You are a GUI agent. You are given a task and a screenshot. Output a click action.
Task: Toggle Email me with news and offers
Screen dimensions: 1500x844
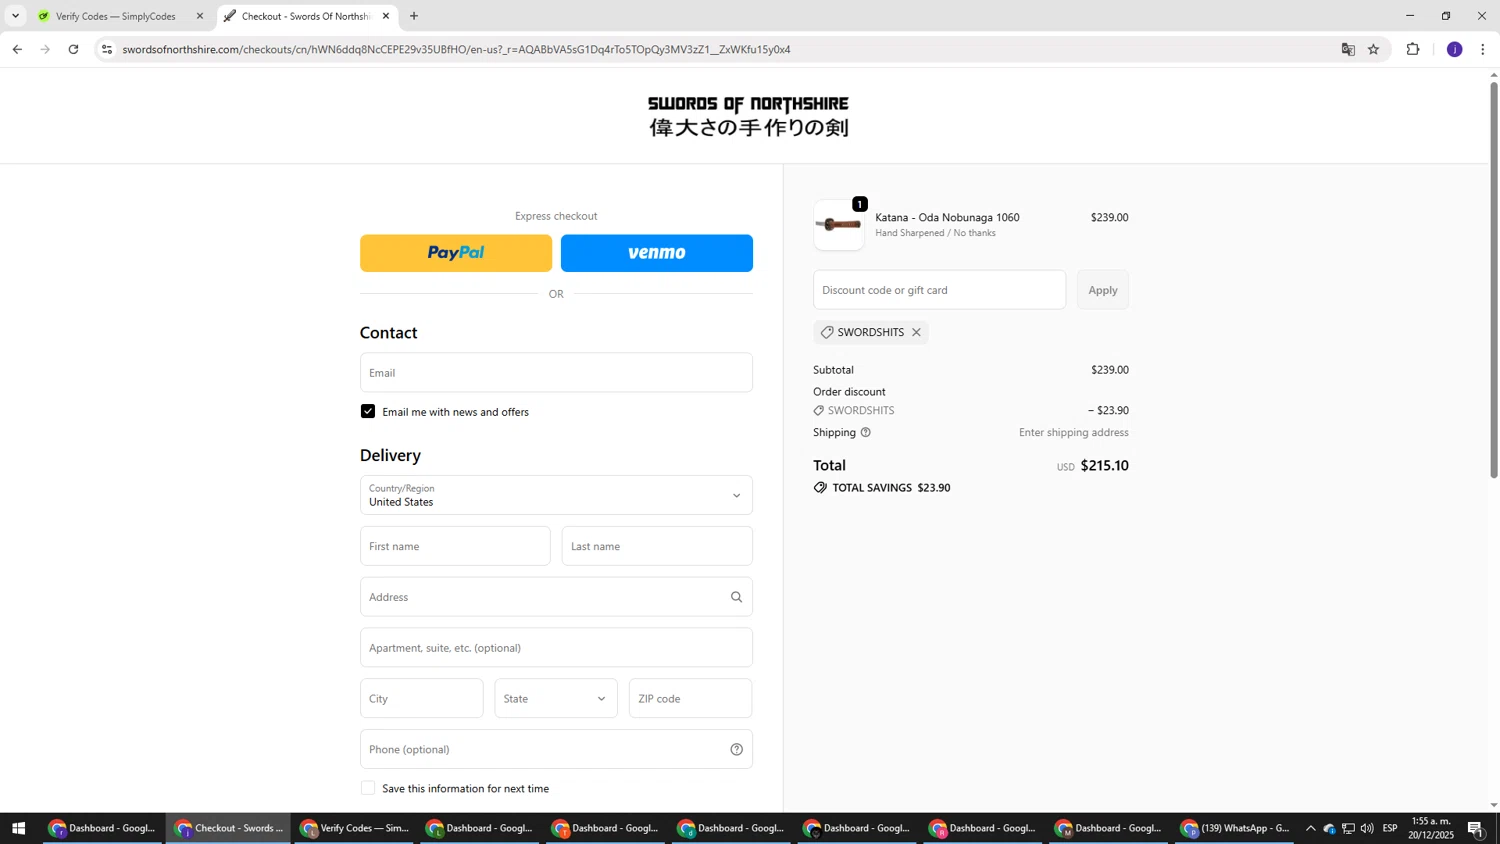tap(368, 411)
